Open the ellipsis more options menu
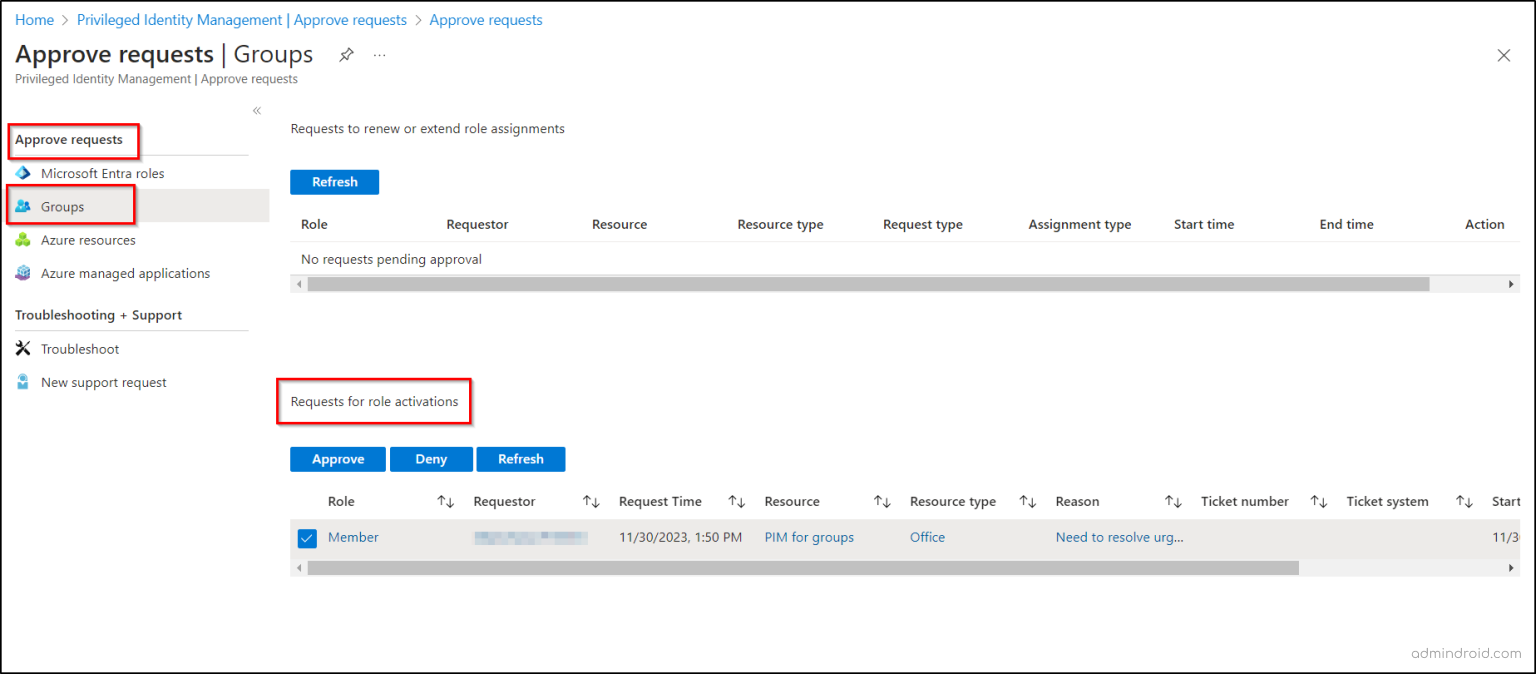 pos(380,55)
